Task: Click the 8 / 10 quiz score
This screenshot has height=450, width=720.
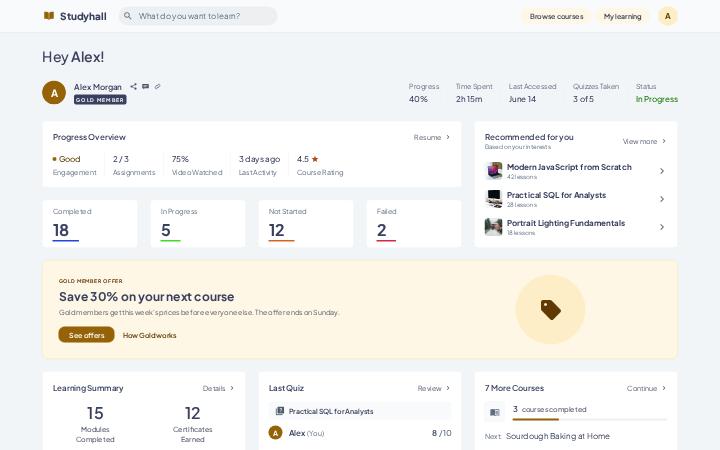Action: 441,433
